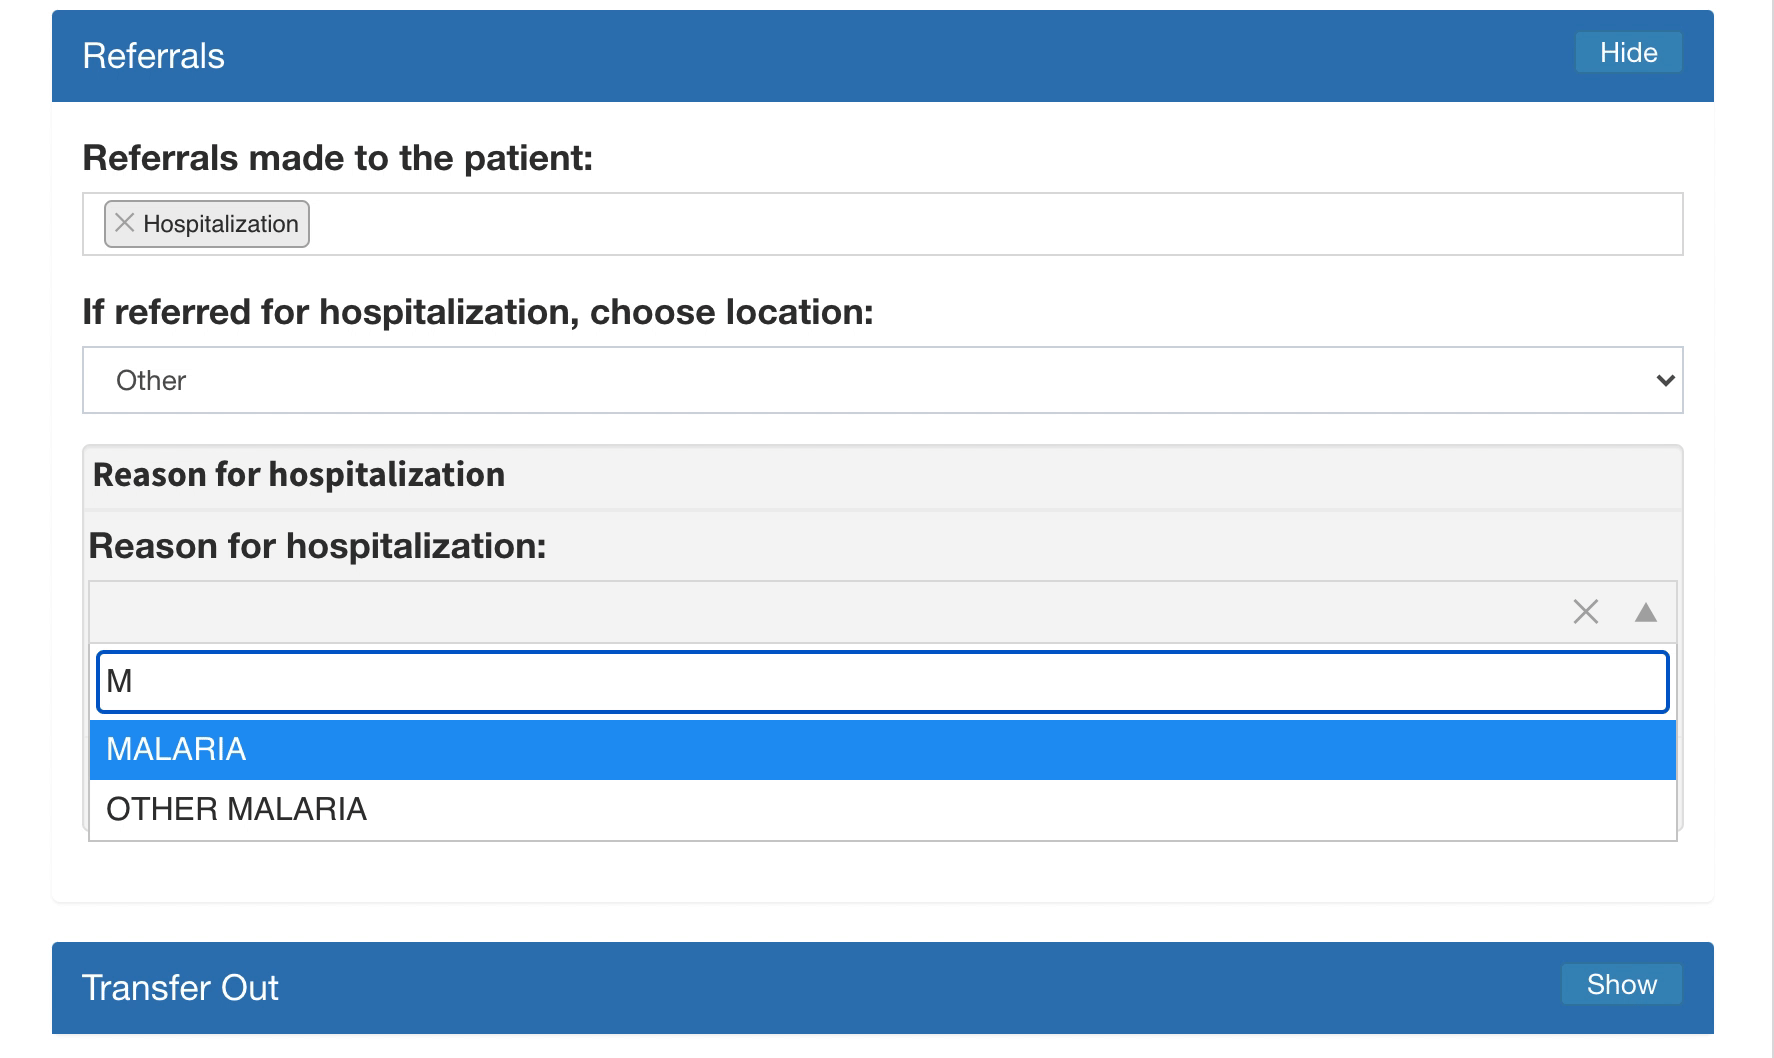Open the hospitalization location dropdown showing Other

point(883,380)
